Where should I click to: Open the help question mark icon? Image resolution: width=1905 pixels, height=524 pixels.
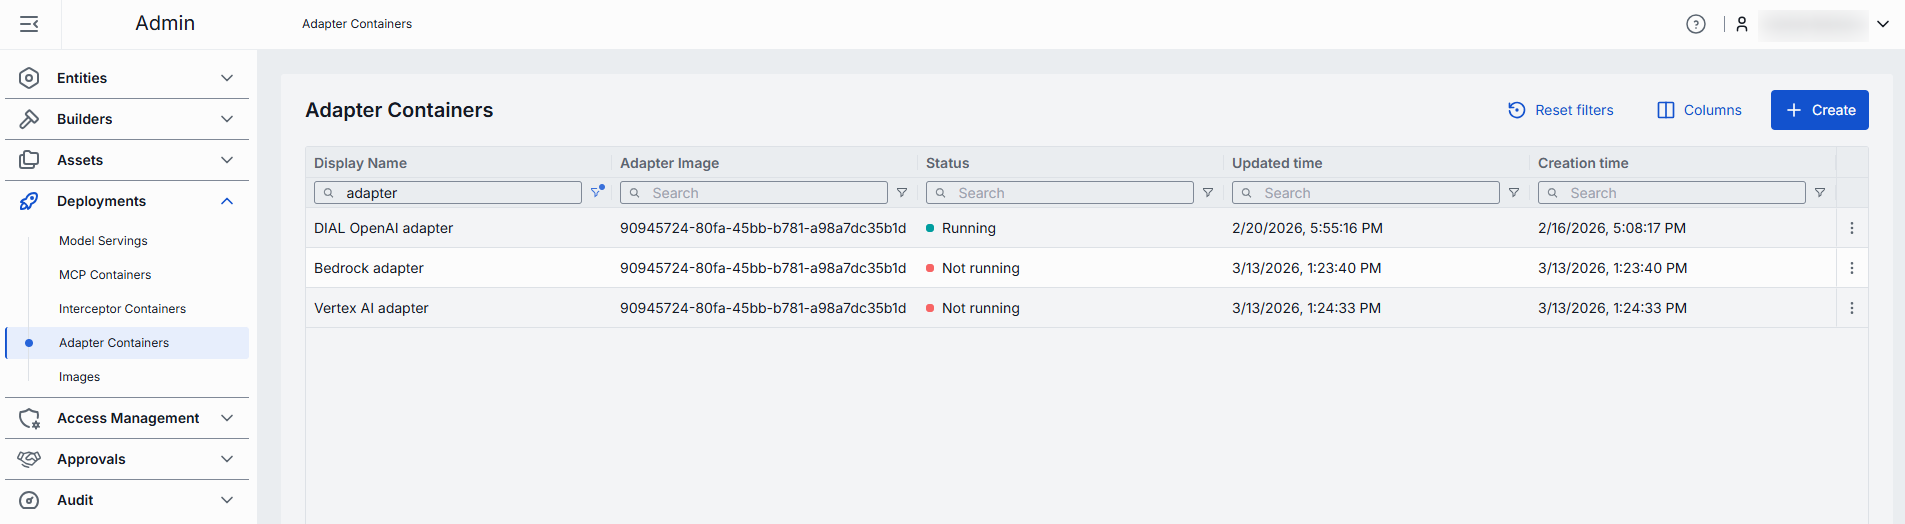coord(1695,24)
